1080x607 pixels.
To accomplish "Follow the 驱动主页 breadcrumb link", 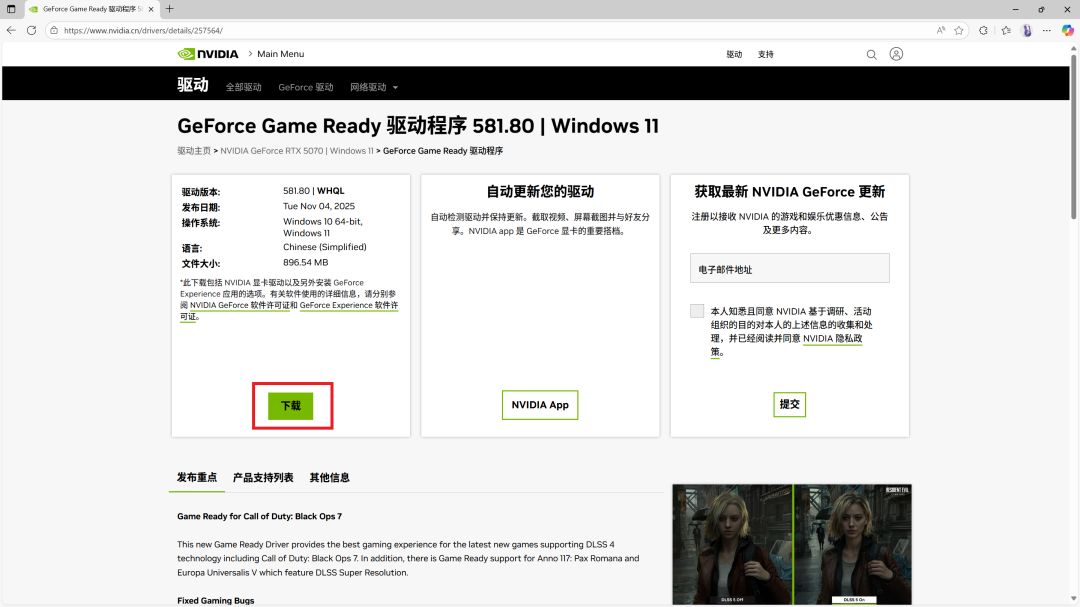I will [x=194, y=151].
